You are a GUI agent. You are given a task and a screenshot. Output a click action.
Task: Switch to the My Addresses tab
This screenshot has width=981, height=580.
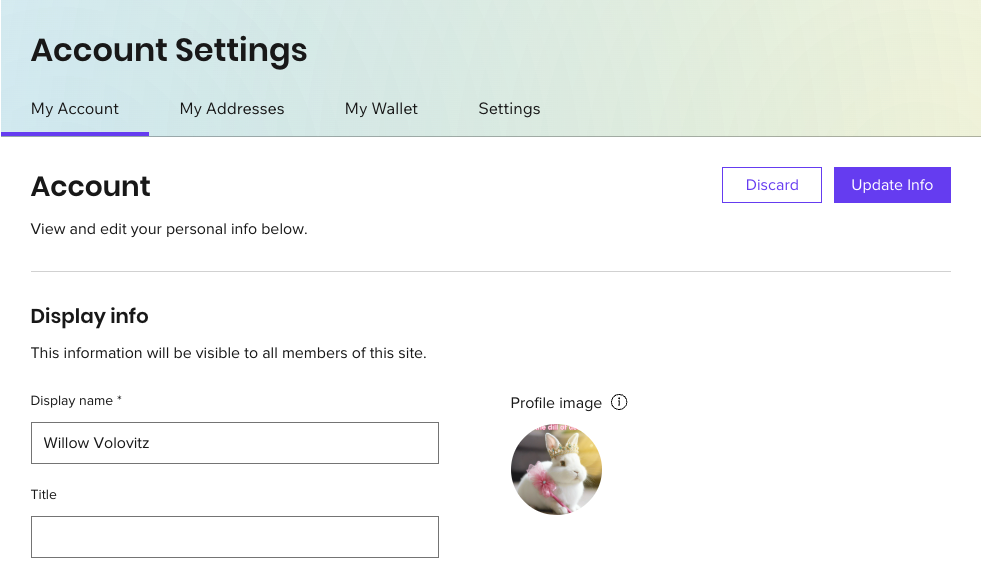tap(232, 108)
